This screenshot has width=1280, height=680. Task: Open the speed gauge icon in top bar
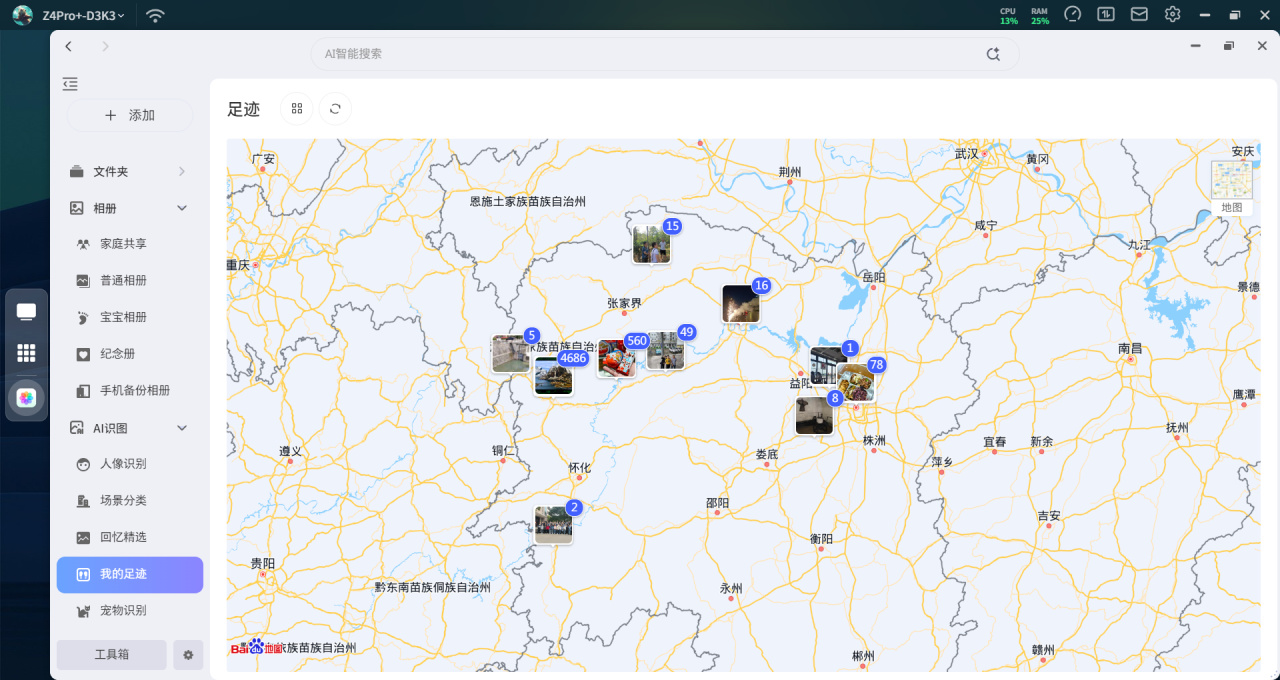pyautogui.click(x=1073, y=14)
